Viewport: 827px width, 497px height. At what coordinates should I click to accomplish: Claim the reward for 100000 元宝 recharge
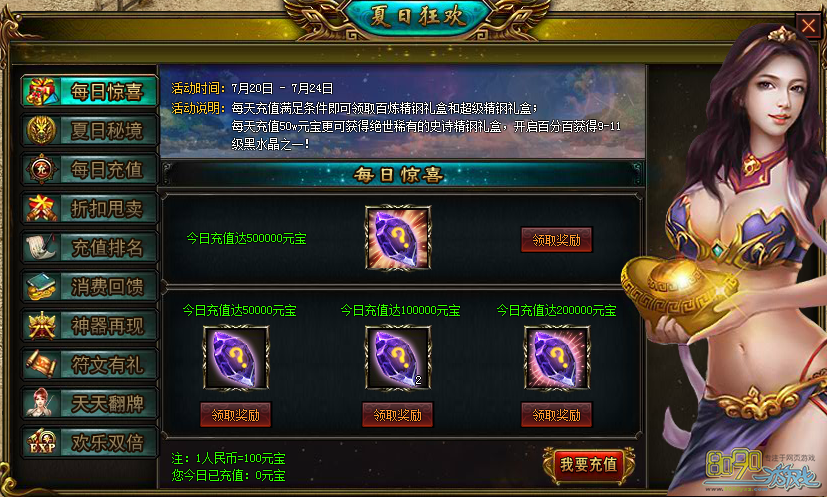tap(398, 415)
